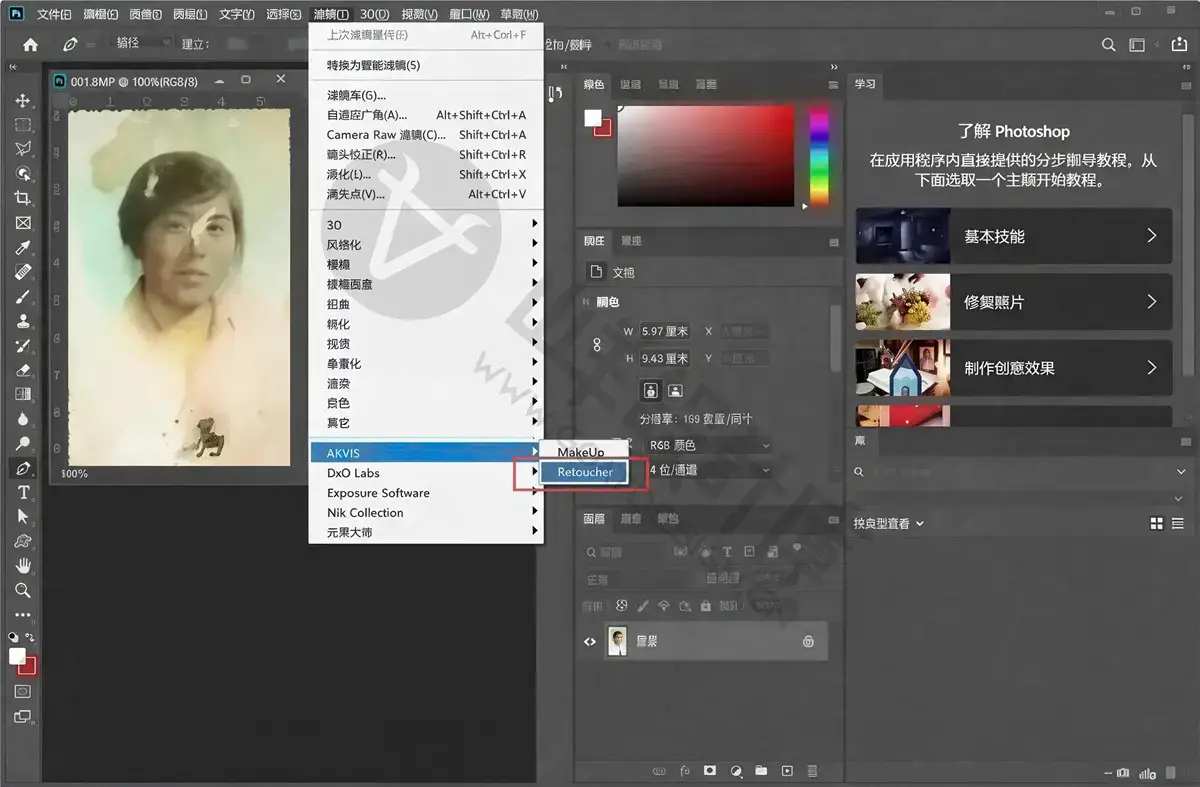Expand the Exposure Software submenu
Screen dimensions: 1200x787
click(x=425, y=493)
